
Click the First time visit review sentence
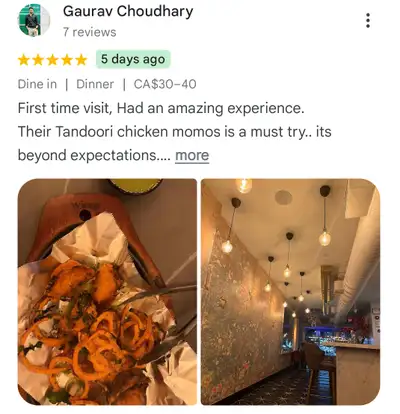tap(161, 109)
